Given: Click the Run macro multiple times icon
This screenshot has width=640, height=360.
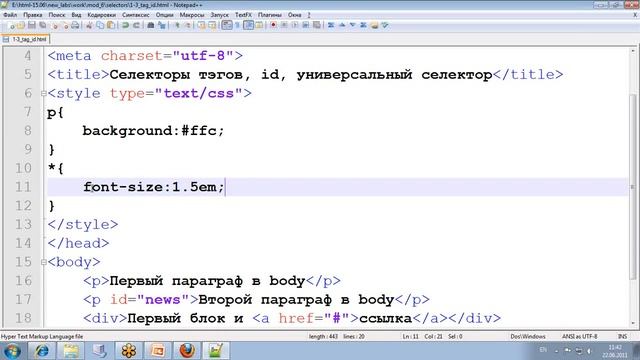Looking at the screenshot, I should (305, 25).
